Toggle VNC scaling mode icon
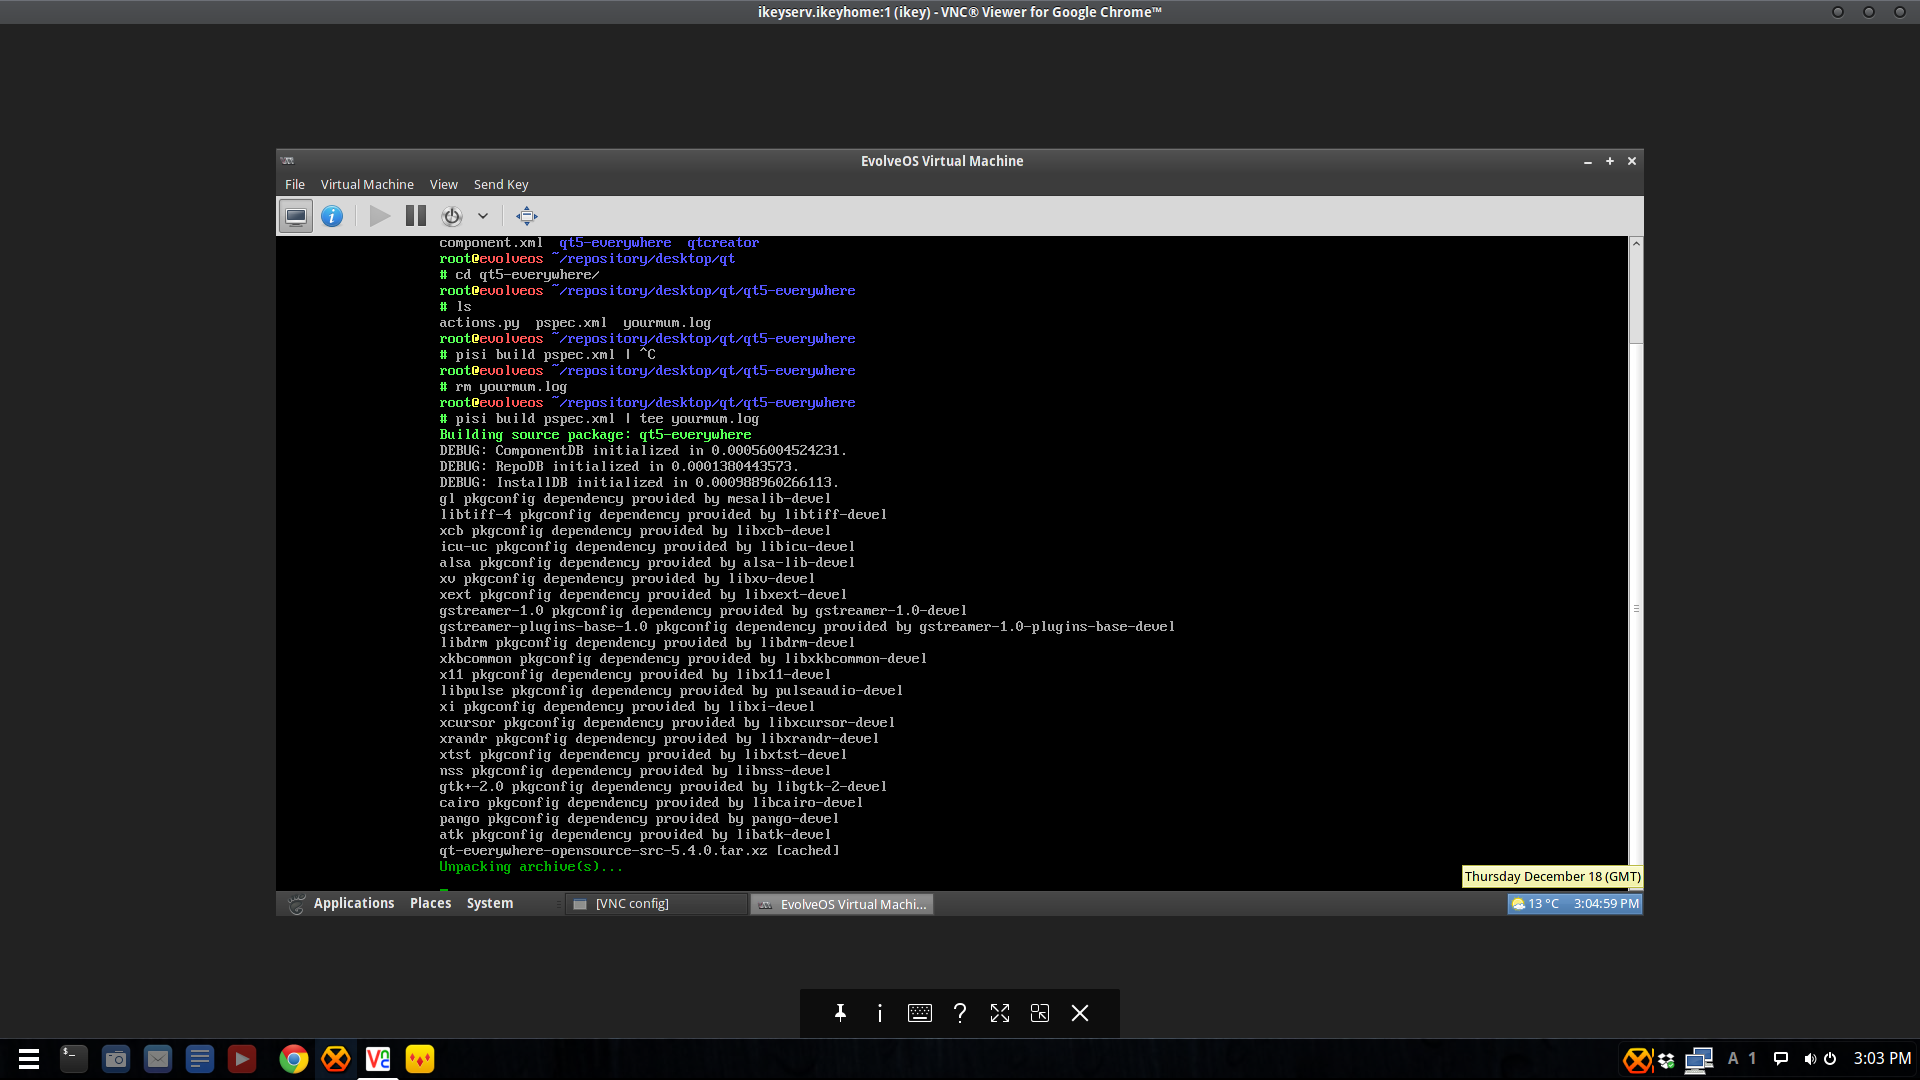This screenshot has width=1920, height=1080. coord(1040,1013)
